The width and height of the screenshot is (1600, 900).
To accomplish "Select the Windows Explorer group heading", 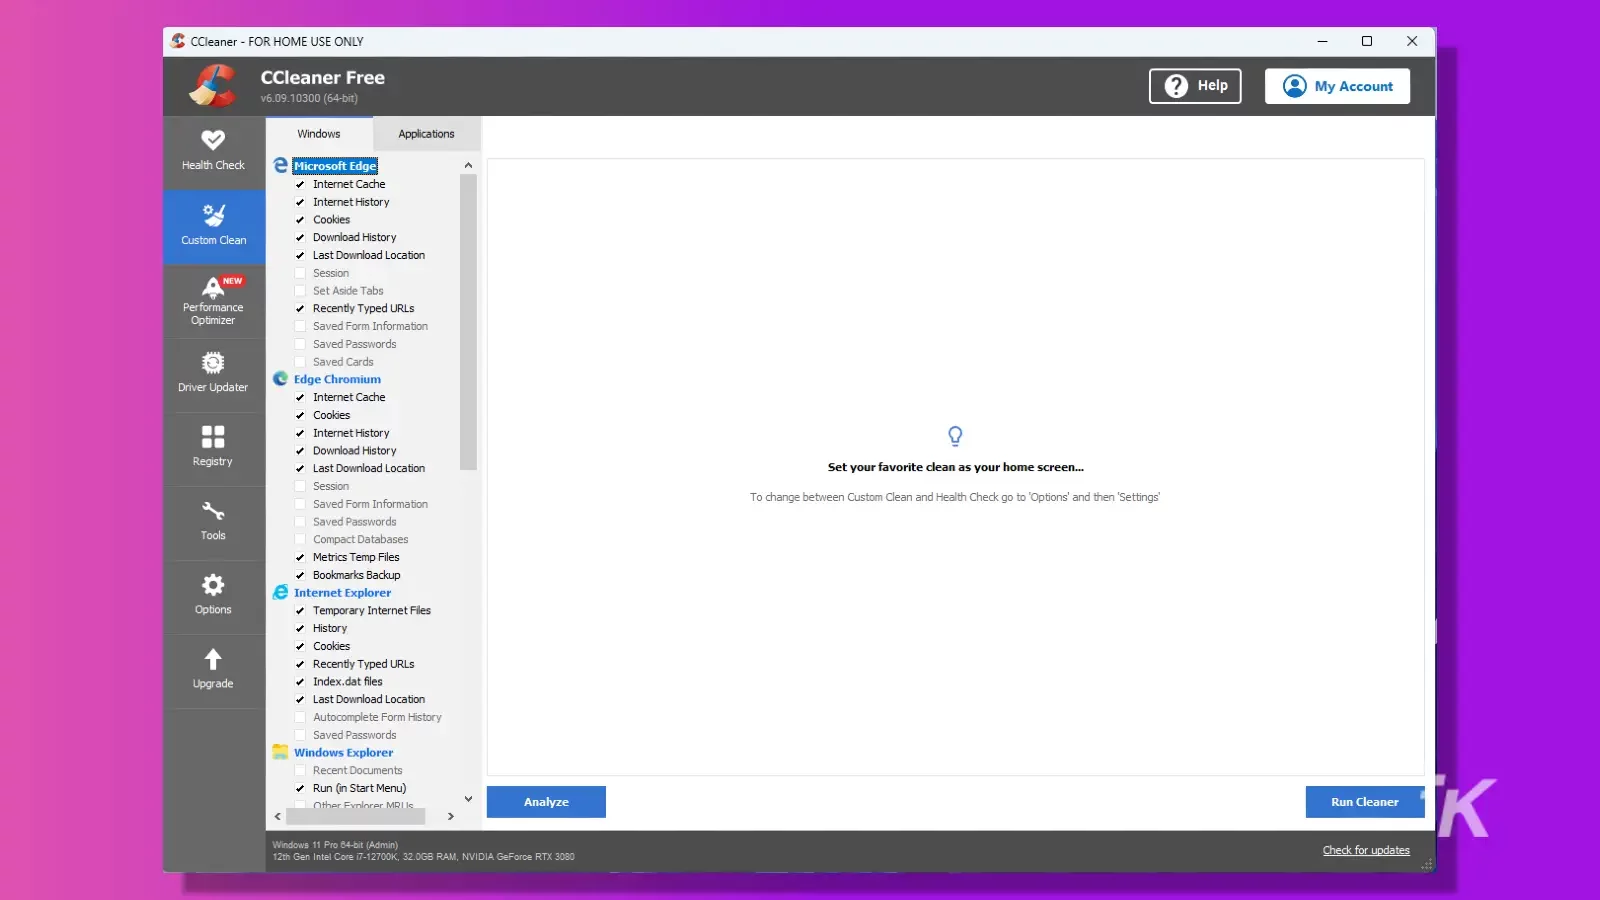I will [x=343, y=752].
